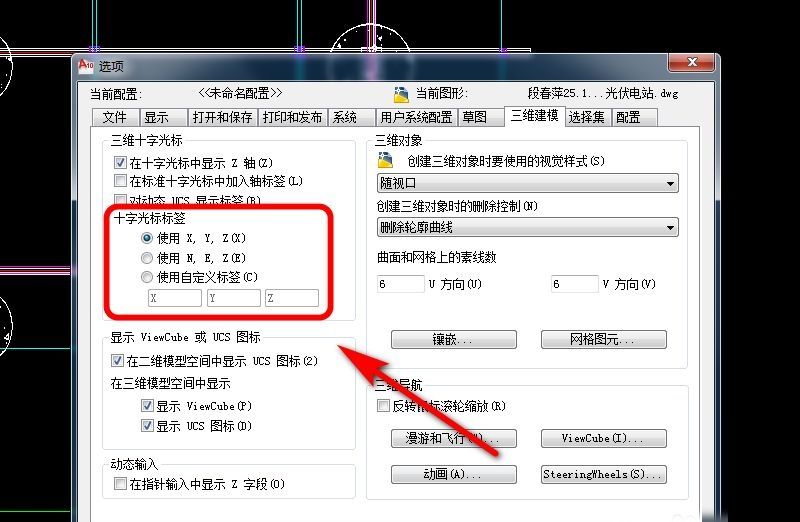Switch to the 显示 tab
Image resolution: width=800 pixels, height=522 pixels.
162,117
